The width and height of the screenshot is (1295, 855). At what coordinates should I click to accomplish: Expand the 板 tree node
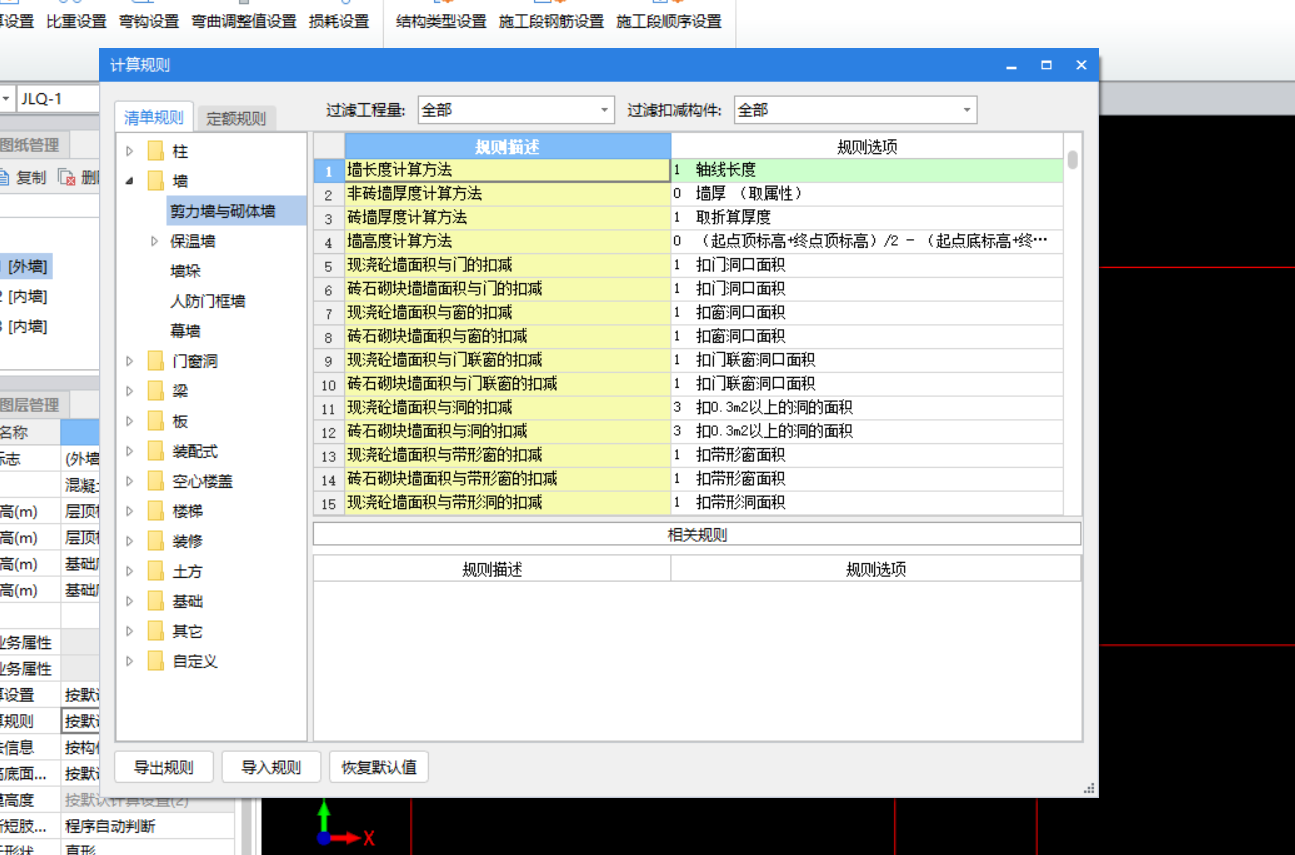click(129, 421)
